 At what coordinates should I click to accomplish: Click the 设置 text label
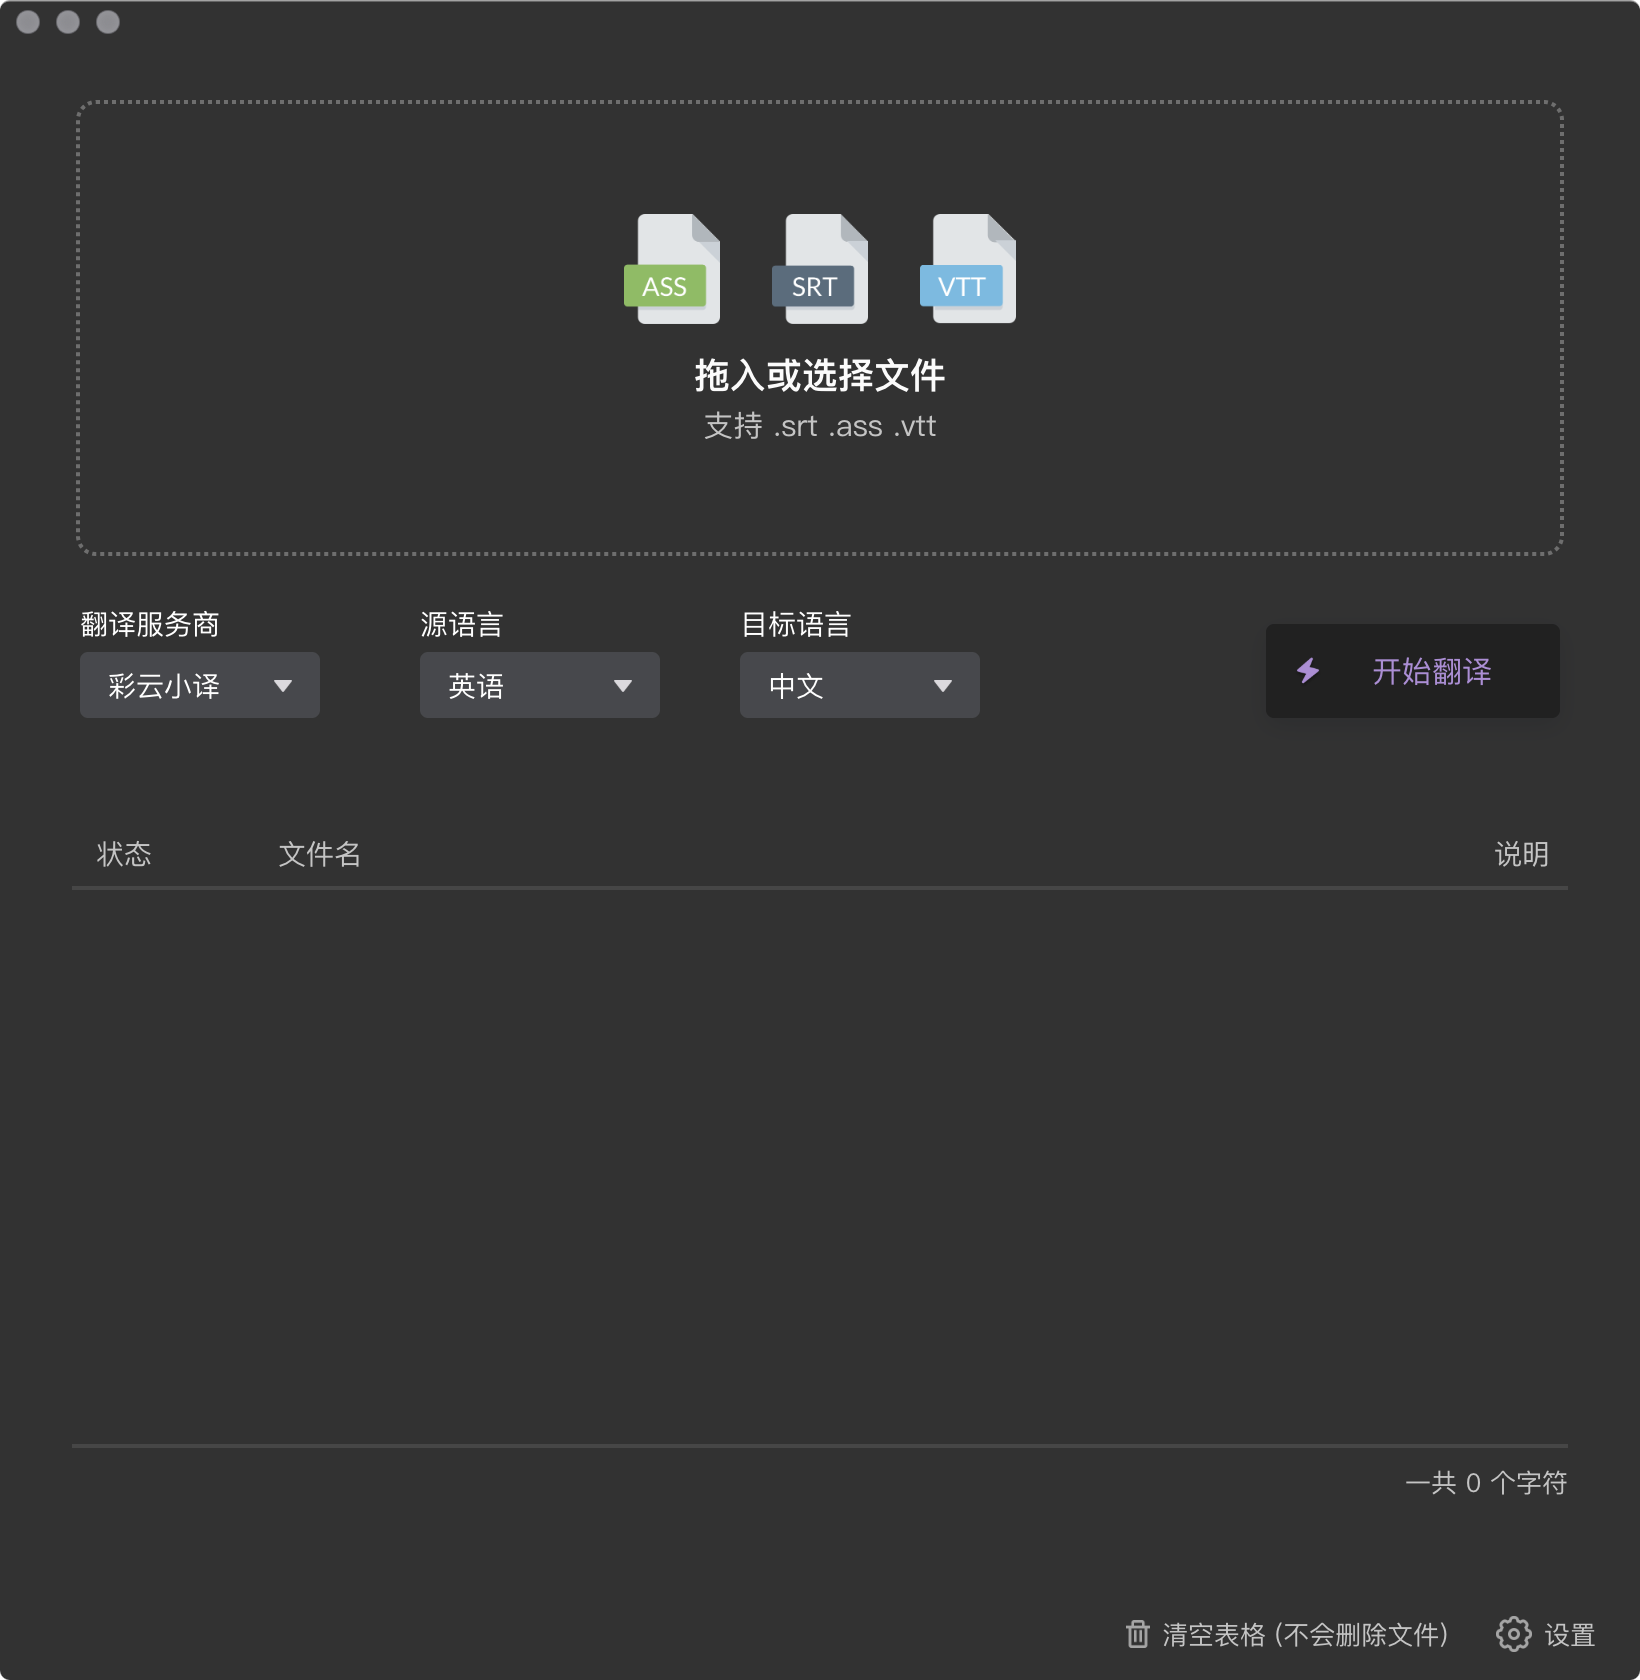point(1569,1635)
